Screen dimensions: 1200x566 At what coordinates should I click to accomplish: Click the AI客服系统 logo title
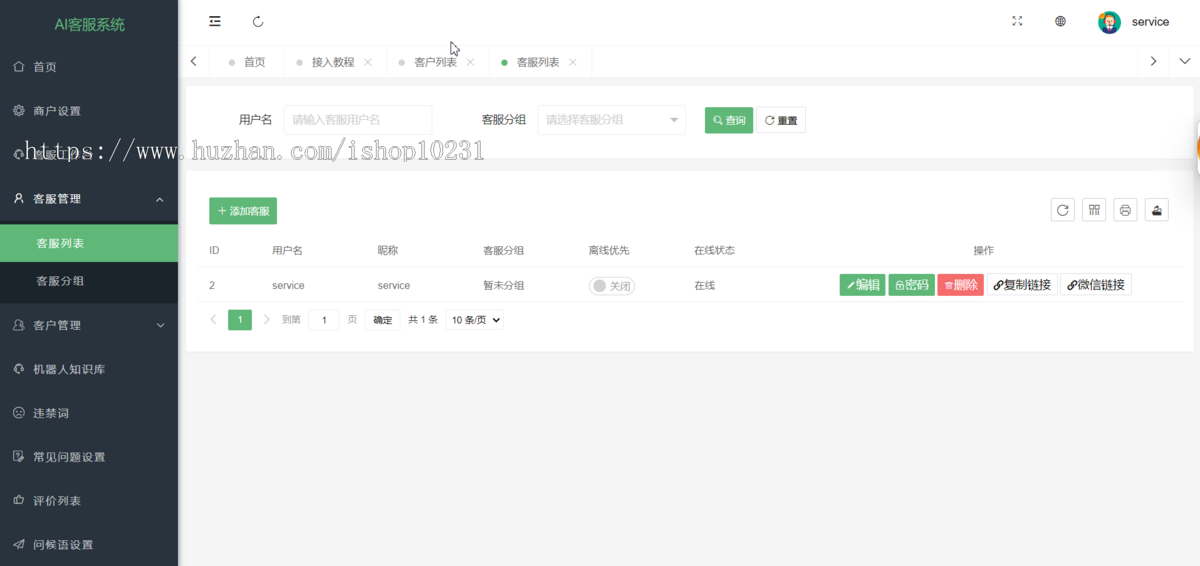tap(90, 24)
